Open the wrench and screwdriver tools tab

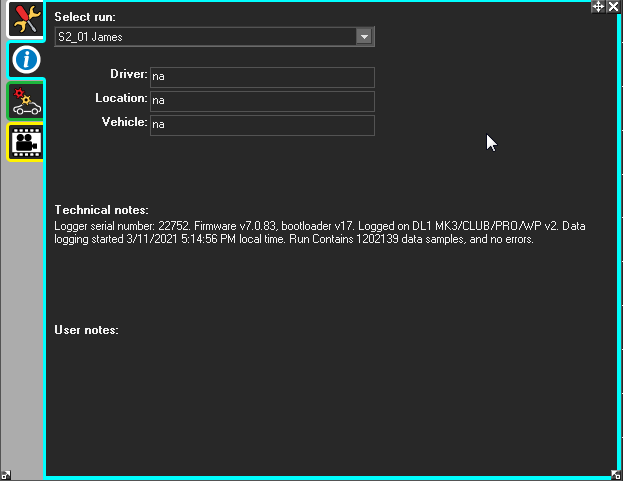pos(24,20)
